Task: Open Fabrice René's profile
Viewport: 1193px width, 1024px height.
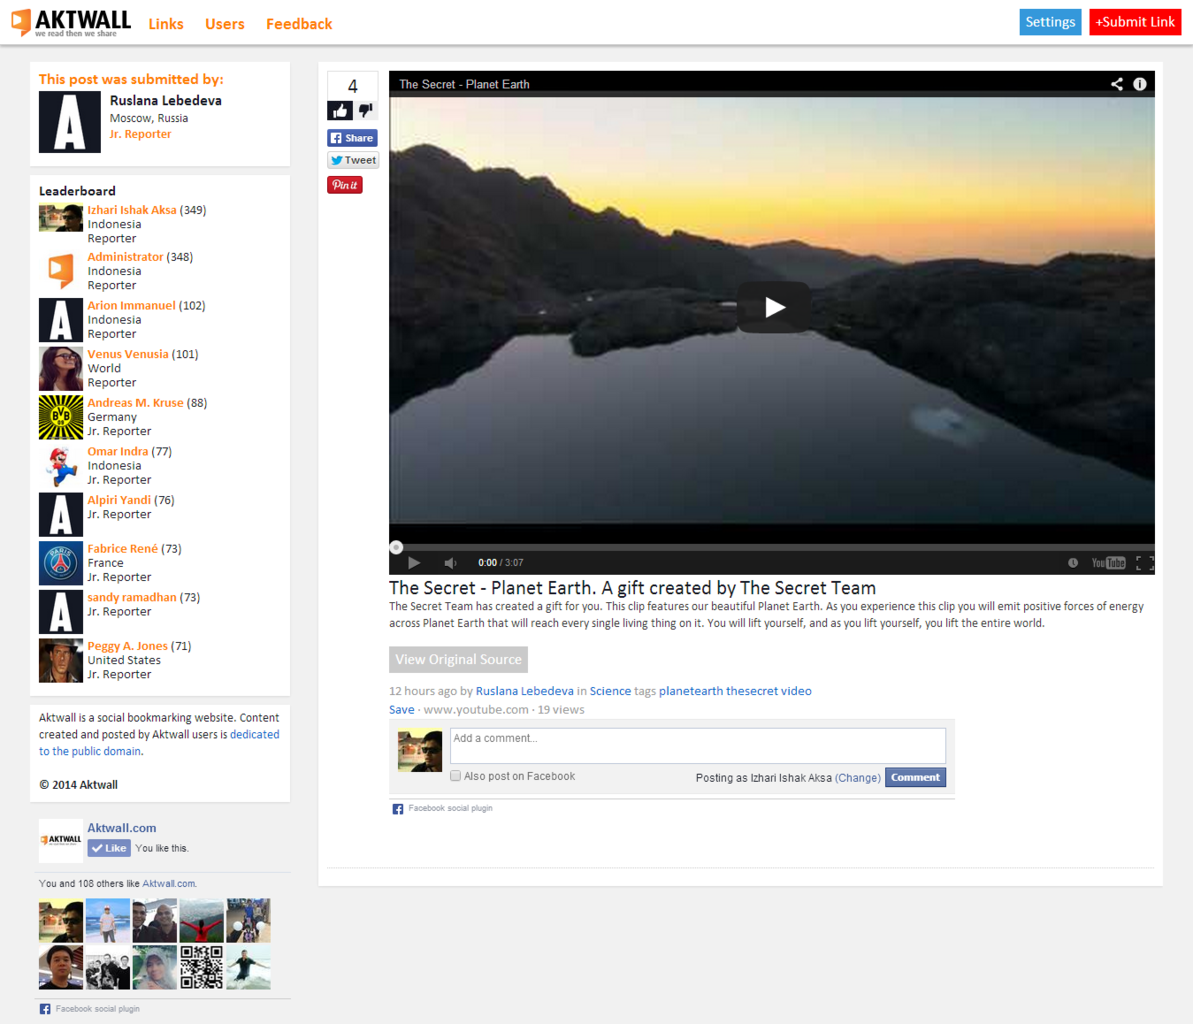Action: click(122, 549)
